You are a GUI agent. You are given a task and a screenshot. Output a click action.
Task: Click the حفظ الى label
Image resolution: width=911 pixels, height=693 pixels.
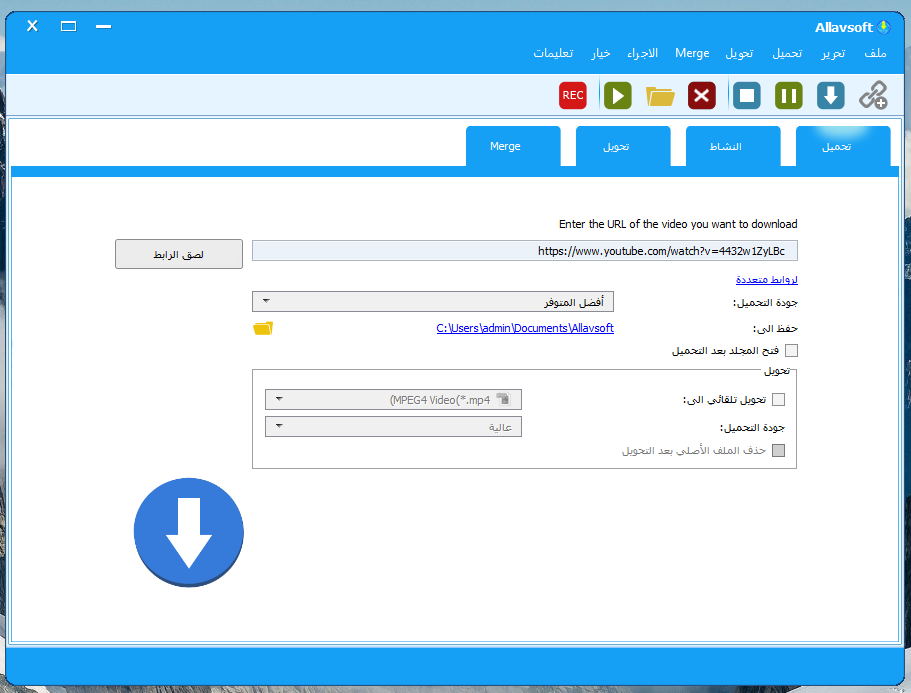click(776, 328)
